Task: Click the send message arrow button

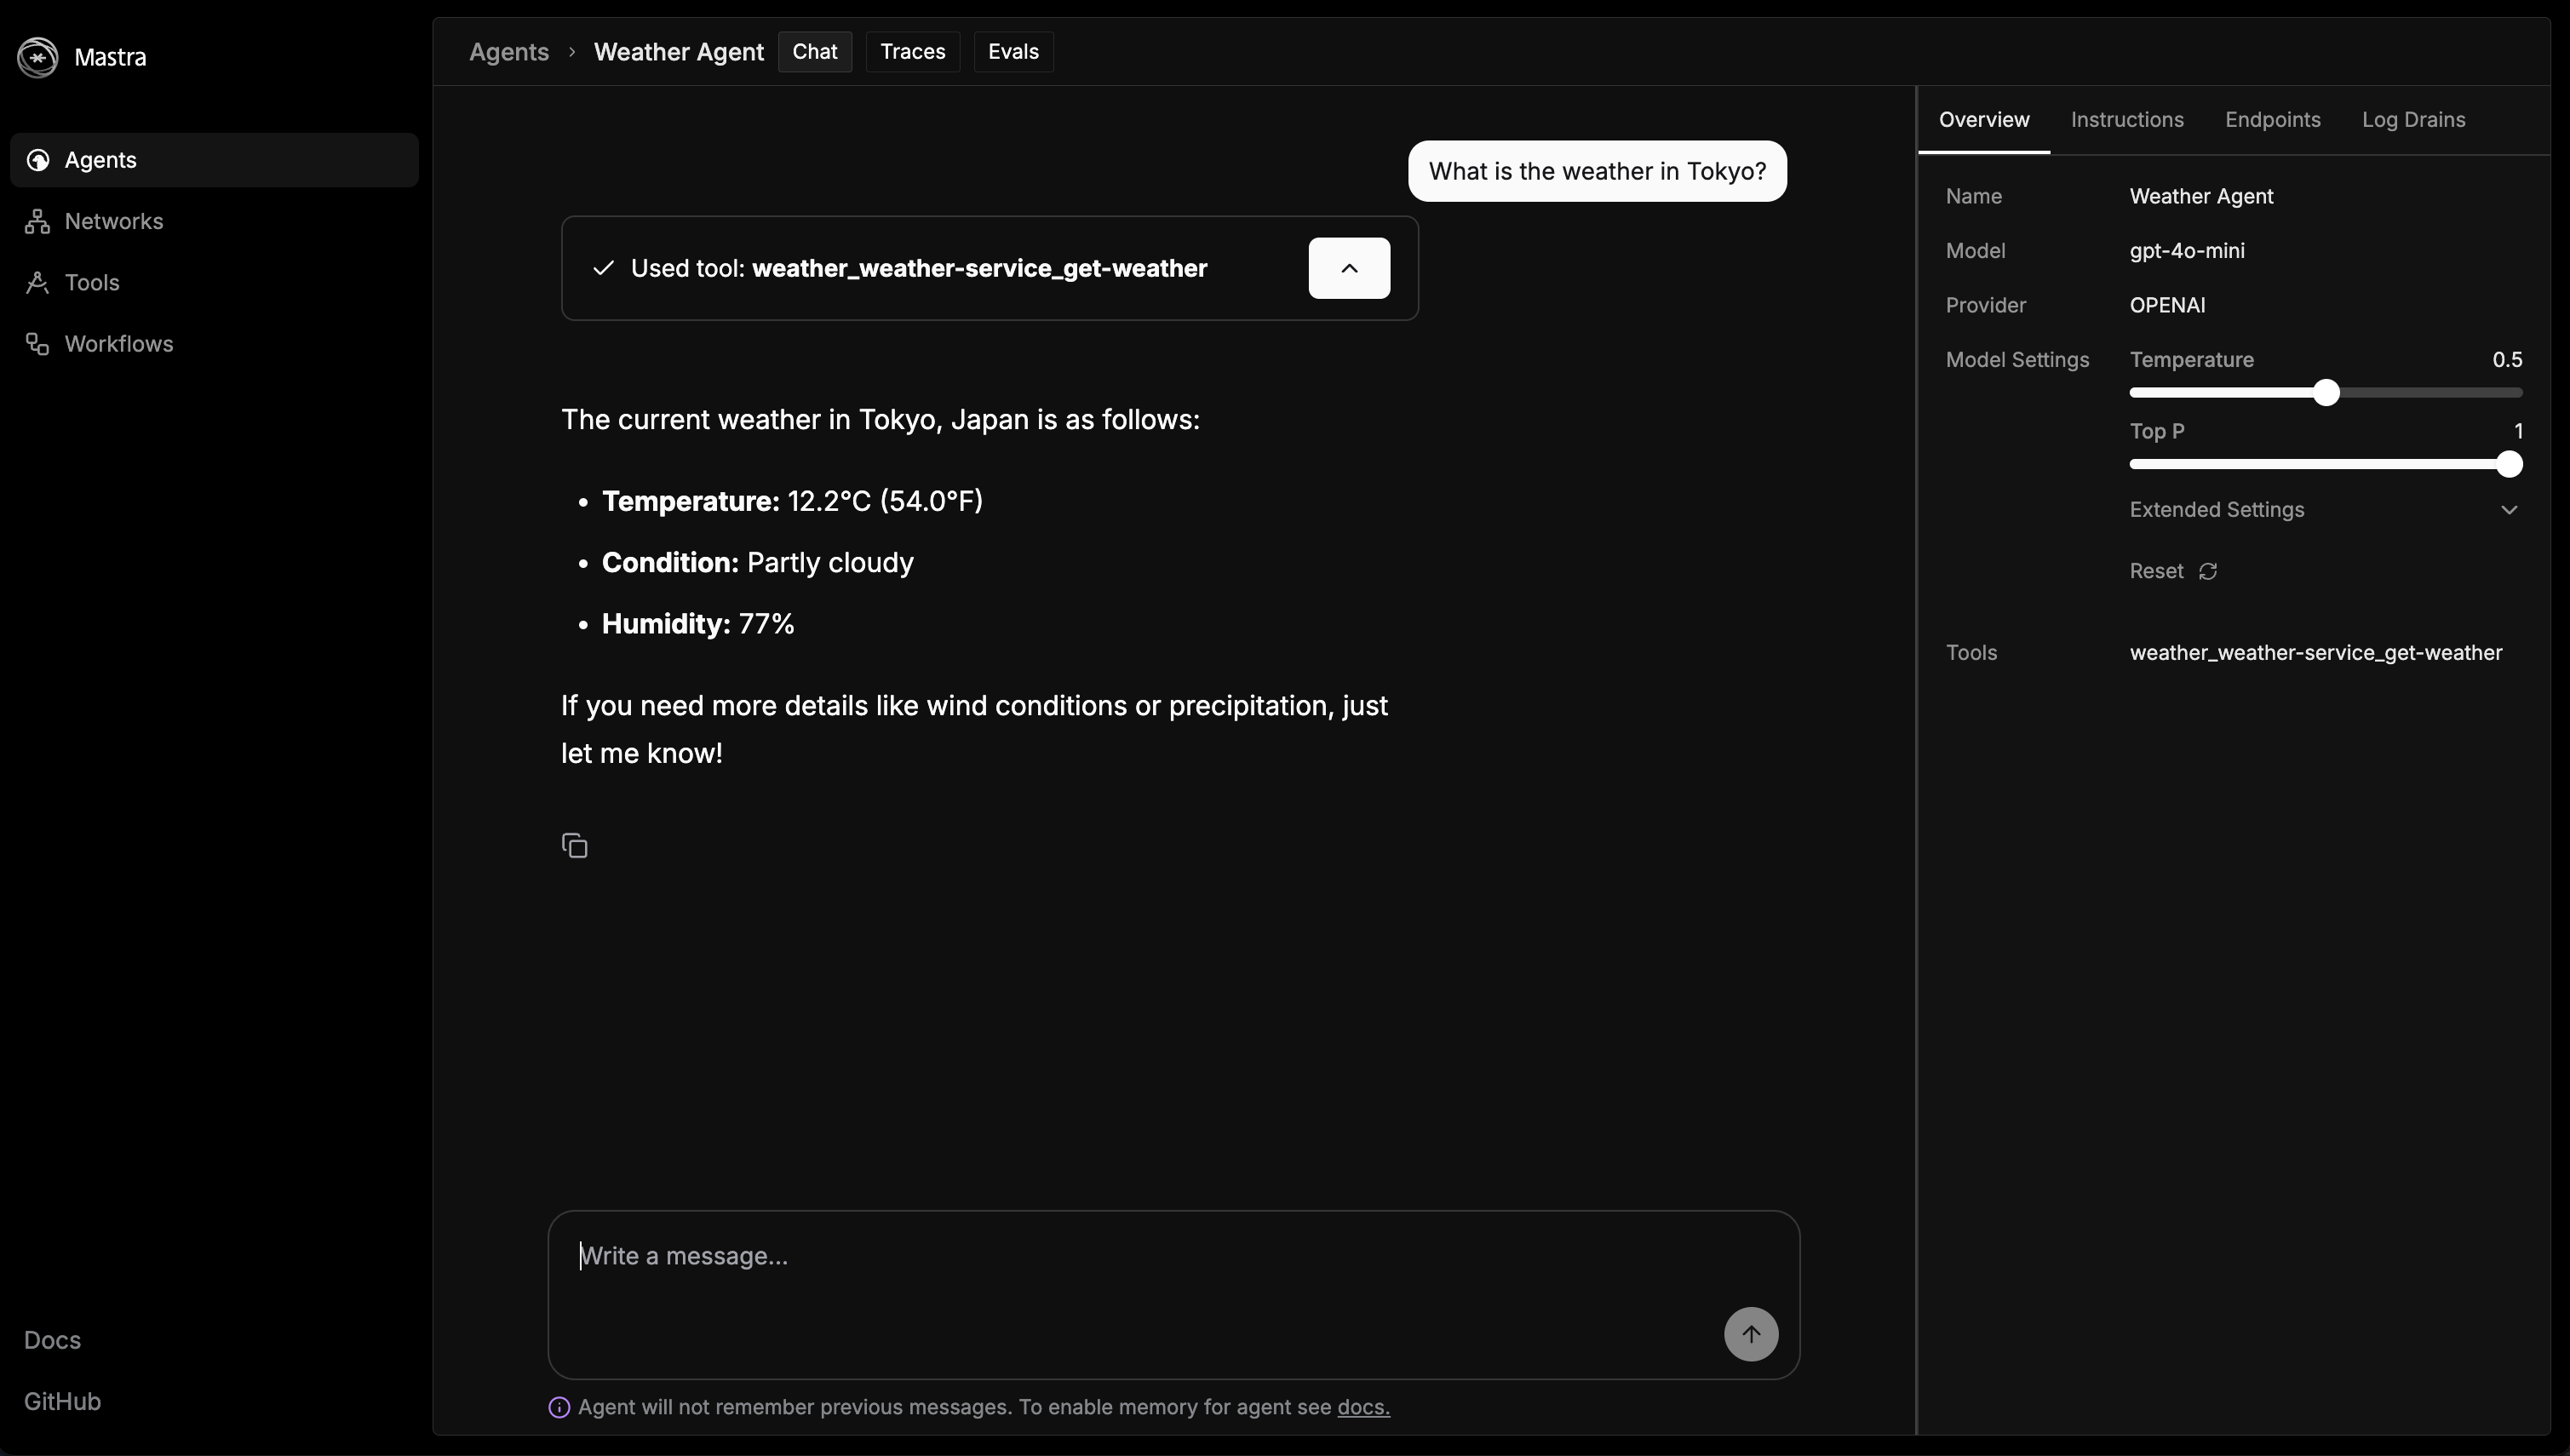Action: (x=1750, y=1334)
